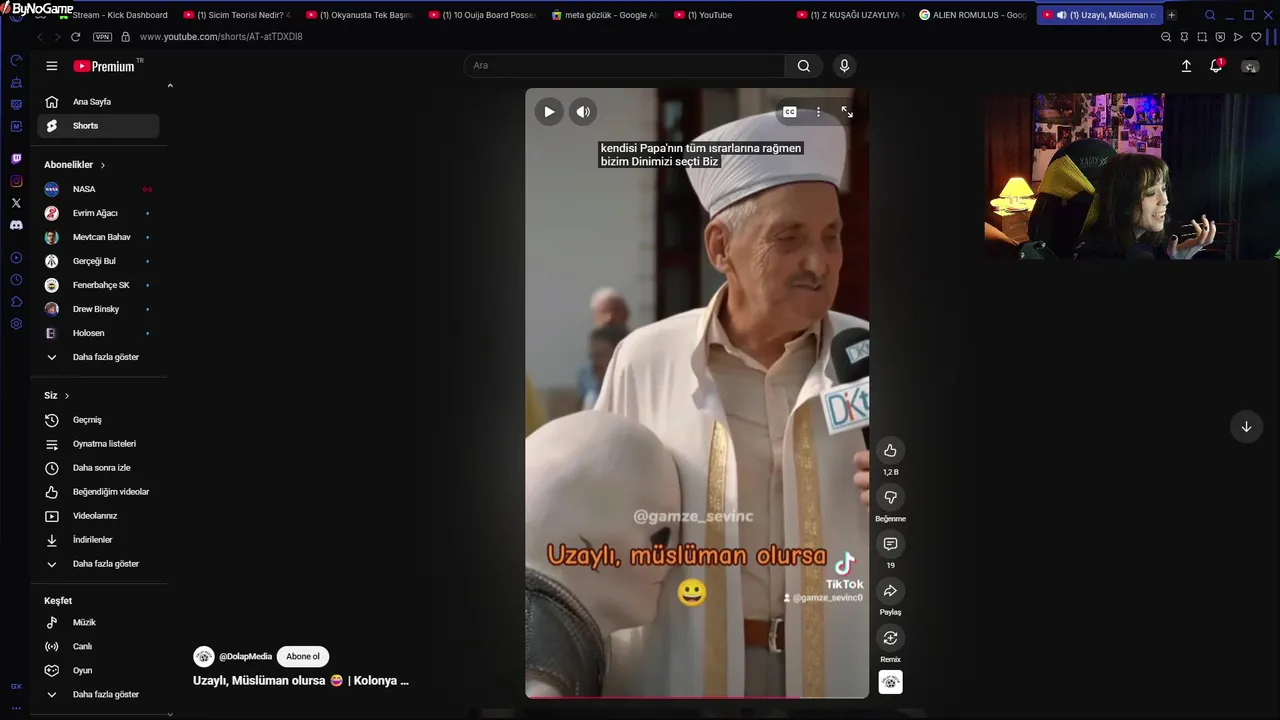Open a new browser tab
This screenshot has height=720, width=1280.
coord(1172,15)
